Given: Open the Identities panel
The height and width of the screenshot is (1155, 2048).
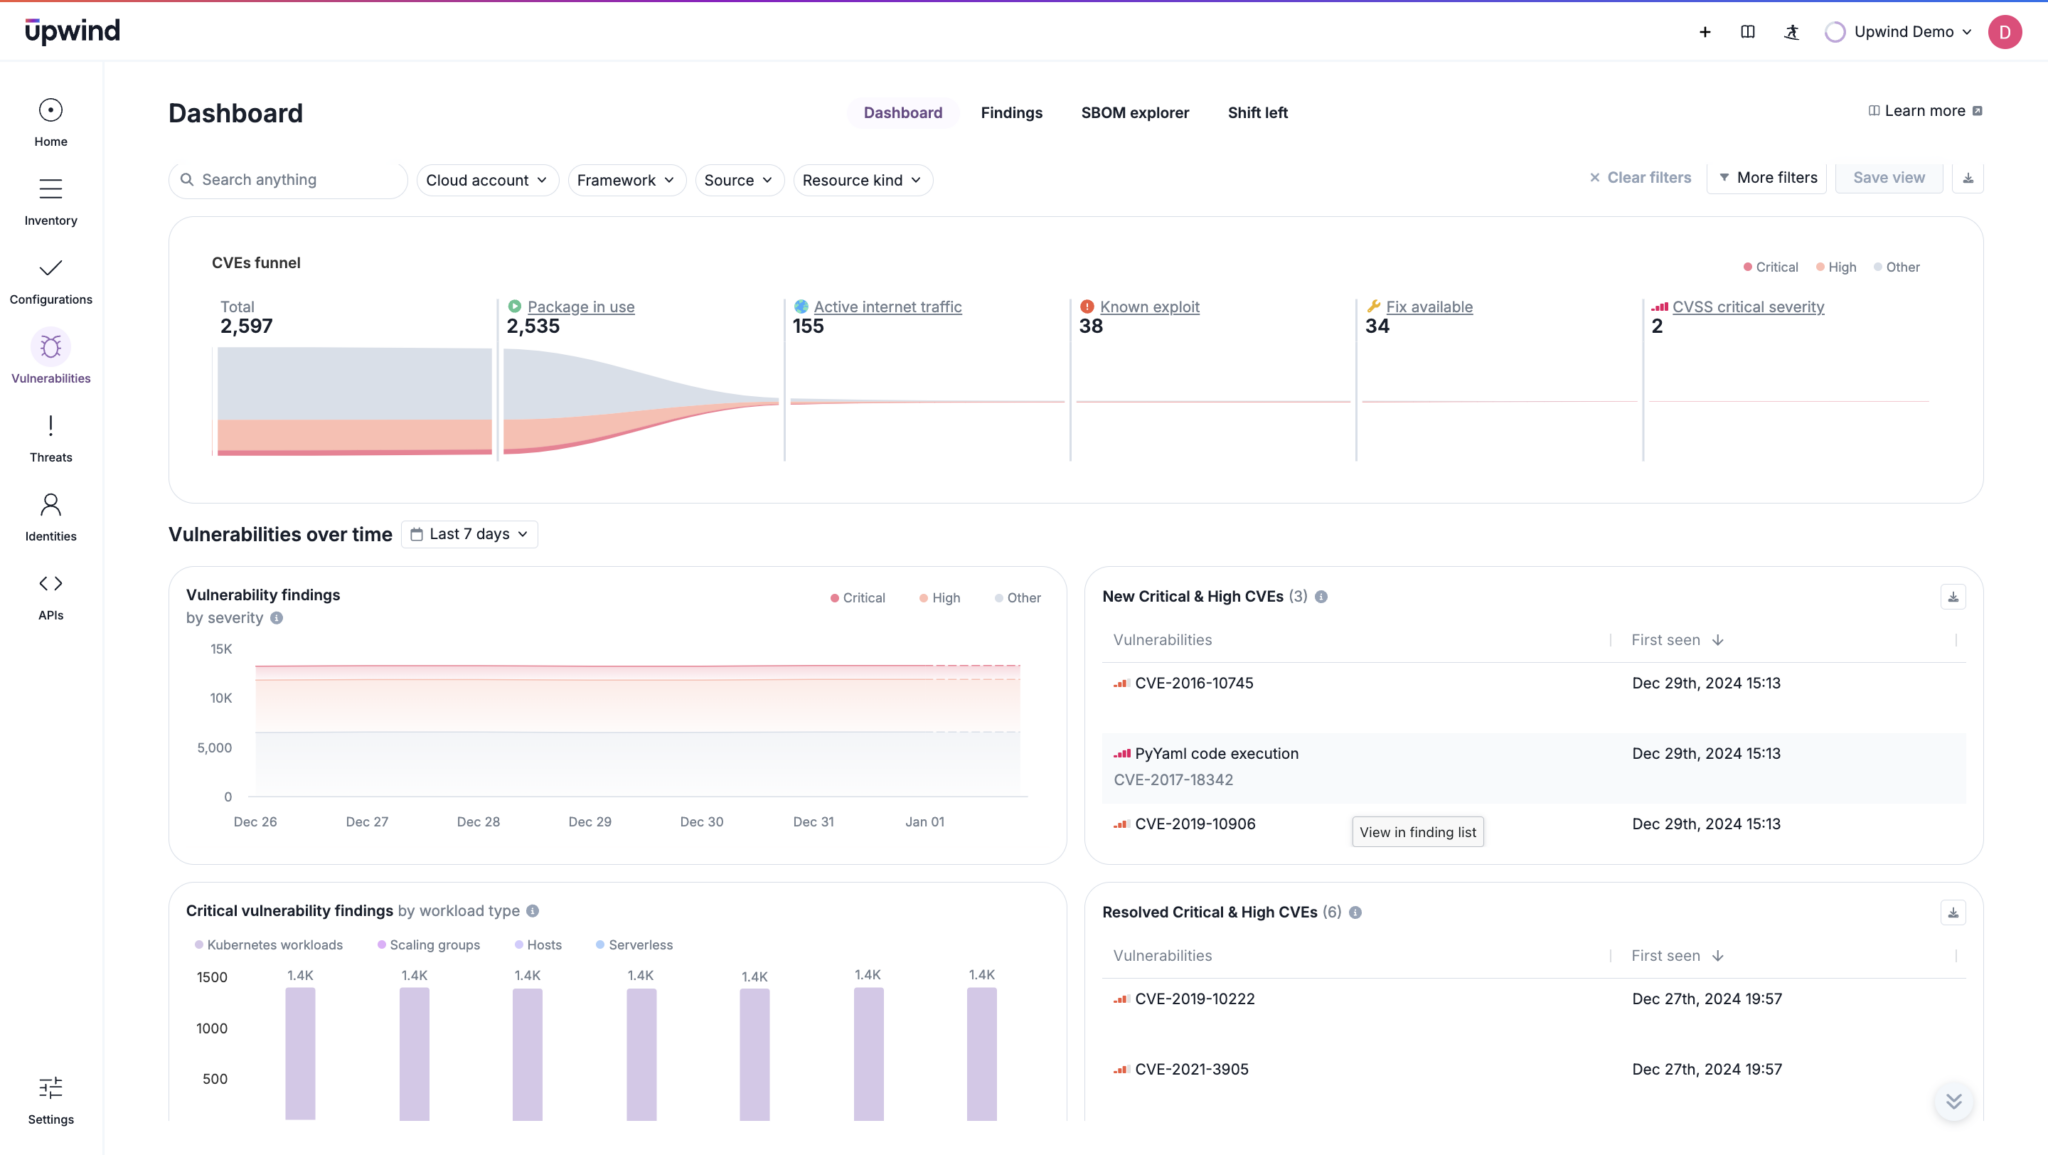Looking at the screenshot, I should 50,515.
